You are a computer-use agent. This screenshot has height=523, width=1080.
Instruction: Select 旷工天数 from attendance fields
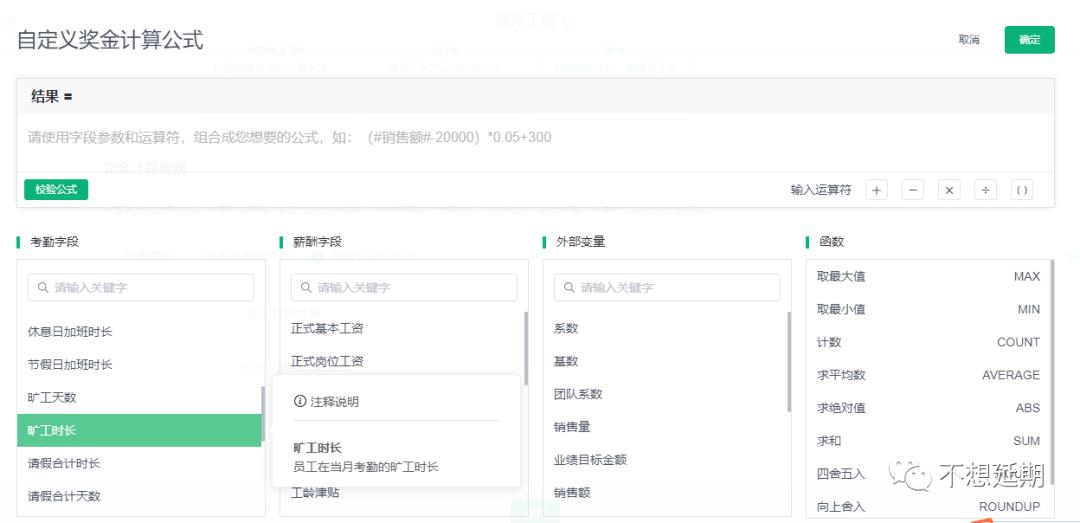coord(52,397)
